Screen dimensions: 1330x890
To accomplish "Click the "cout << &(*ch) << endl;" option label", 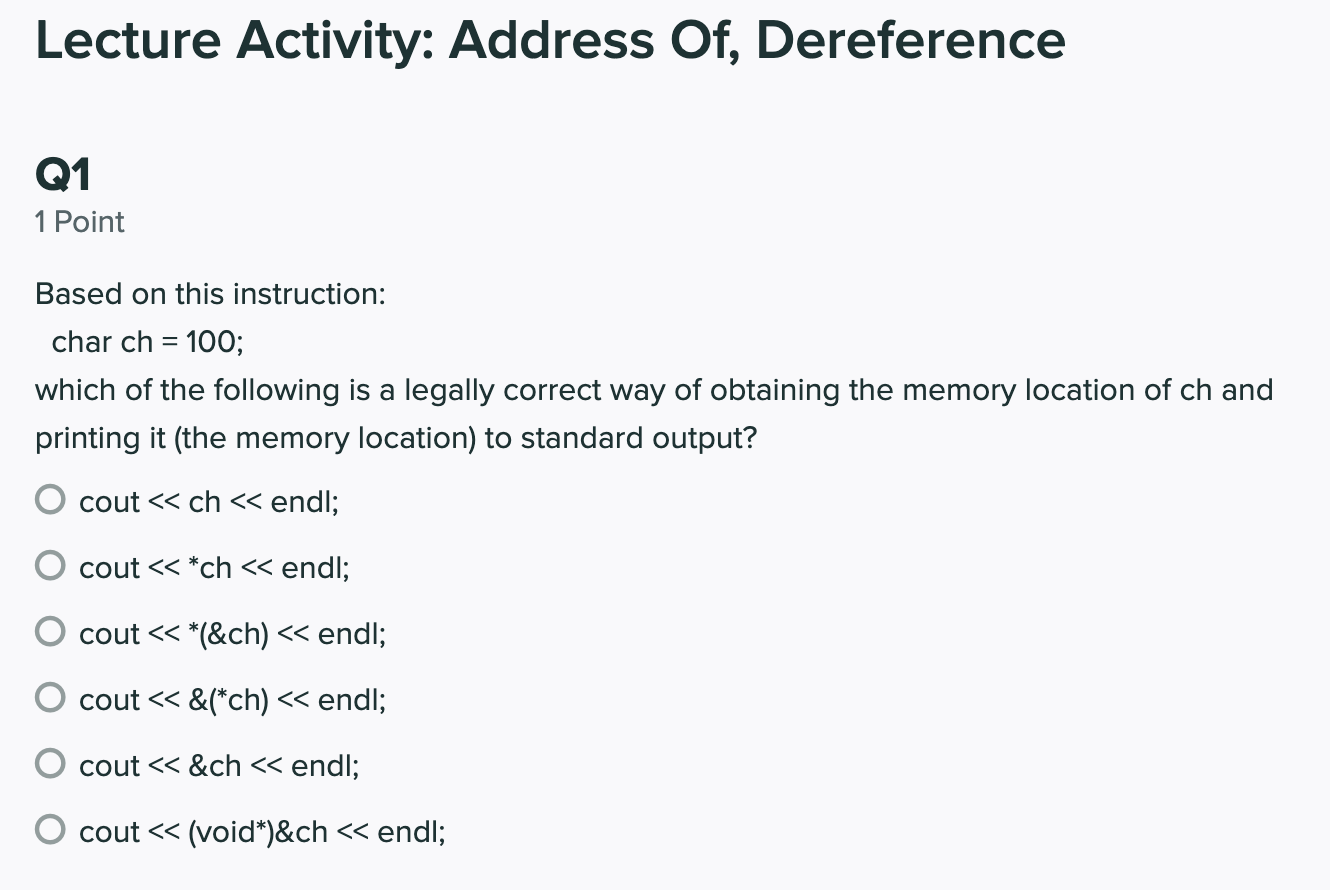I will pyautogui.click(x=233, y=699).
